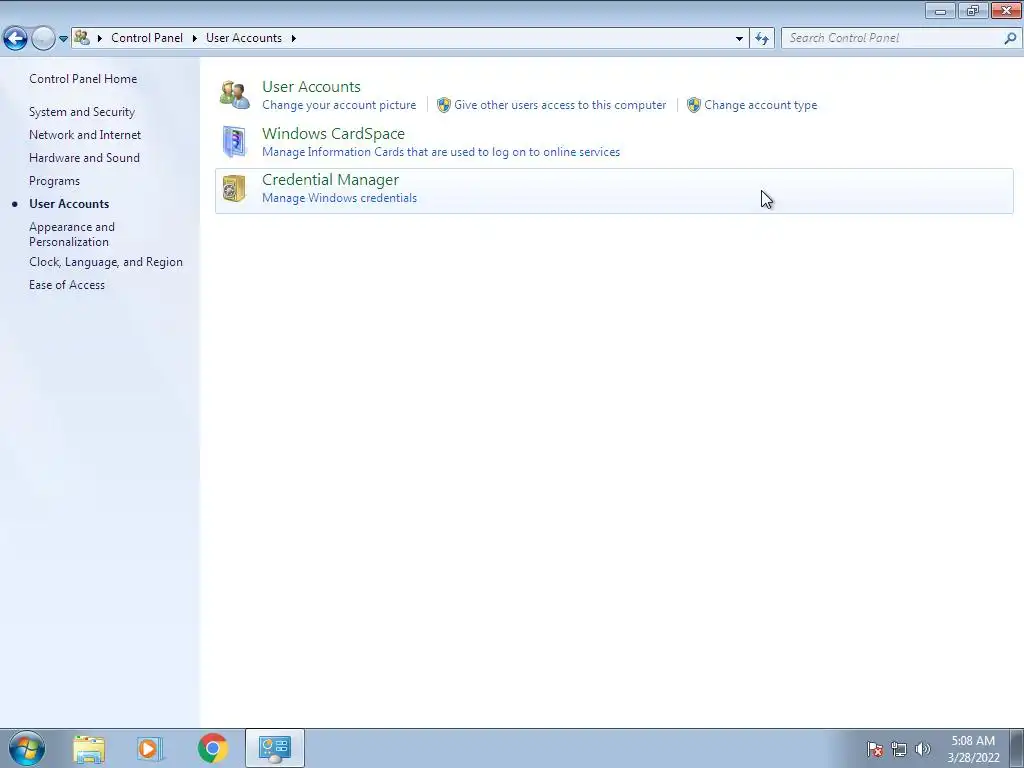Go back with the blue Back arrow
Image resolution: width=1024 pixels, height=768 pixels.
(16, 39)
